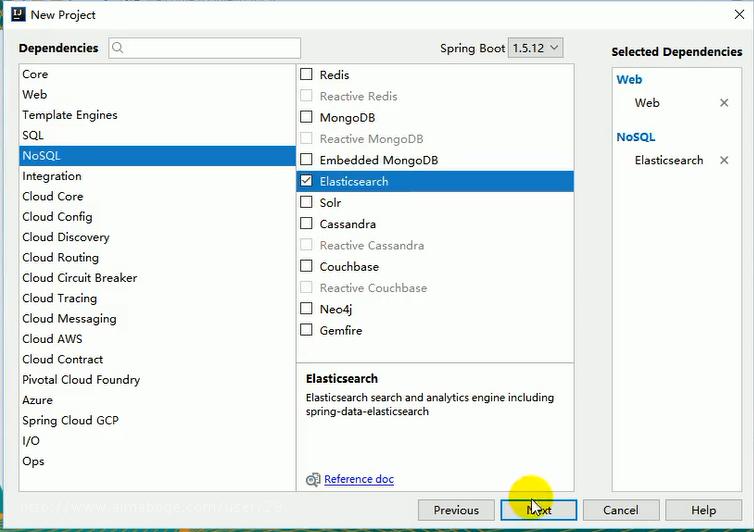Select the Core category
754x532 pixels.
click(x=157, y=74)
